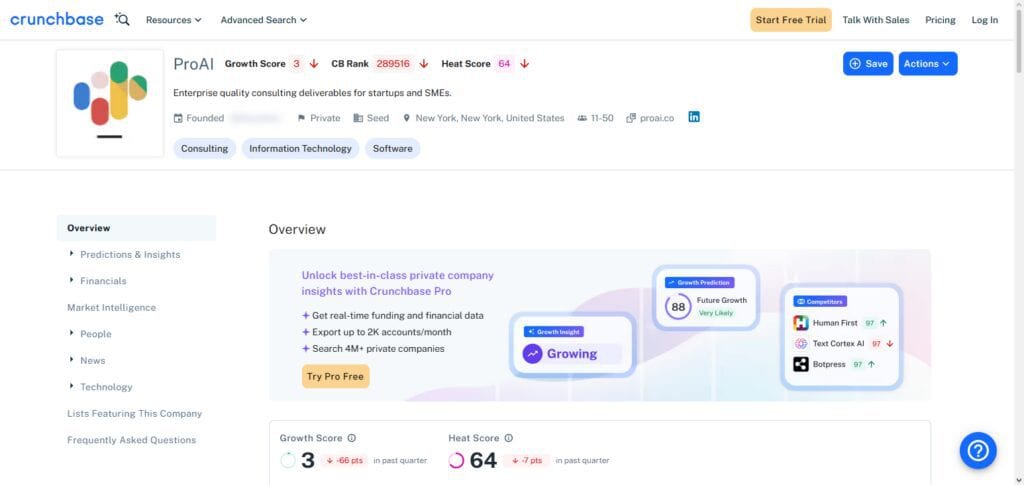Image resolution: width=1024 pixels, height=485 pixels.
Task: Click the Very Likely future growth badge
Action: [716, 313]
